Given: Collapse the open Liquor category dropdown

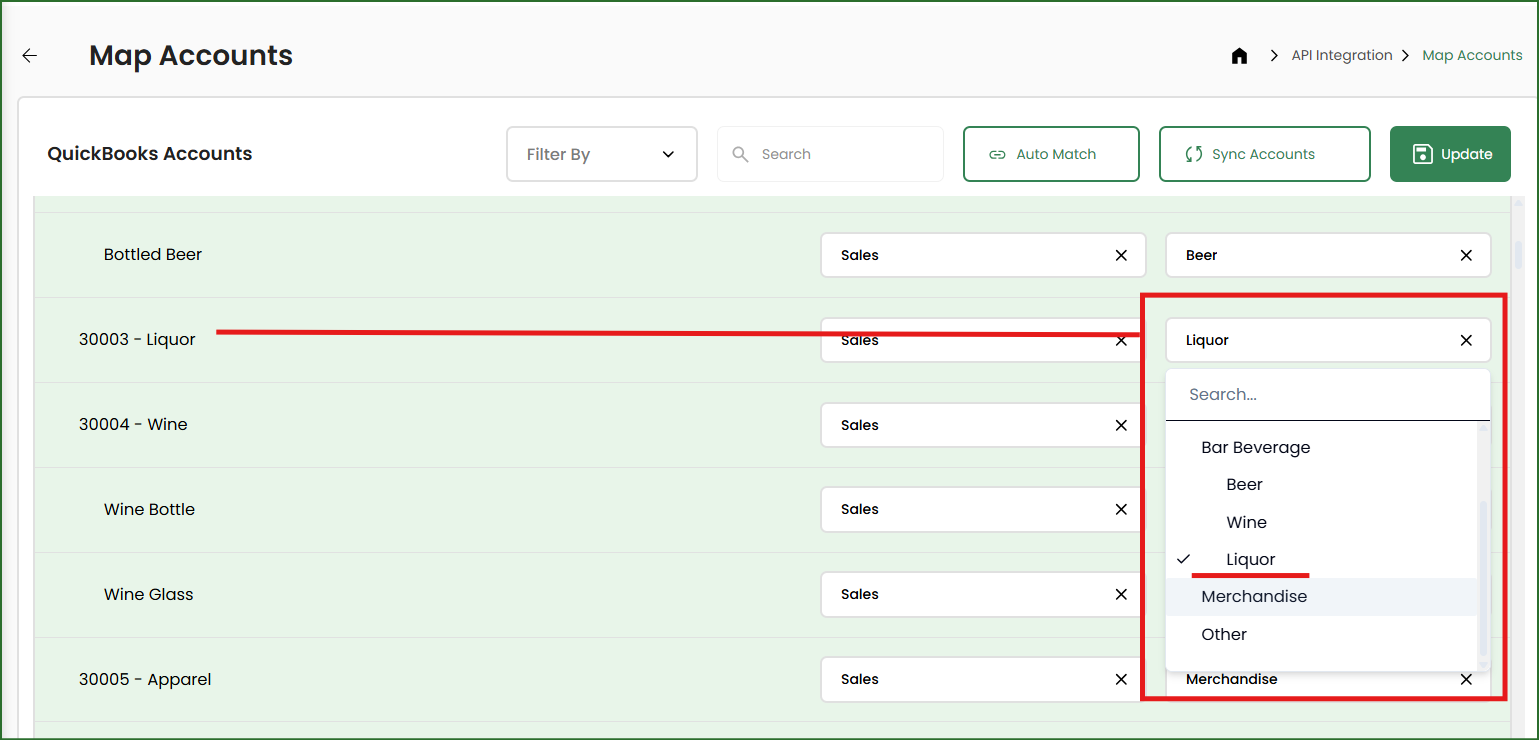Looking at the screenshot, I should tap(1328, 341).
